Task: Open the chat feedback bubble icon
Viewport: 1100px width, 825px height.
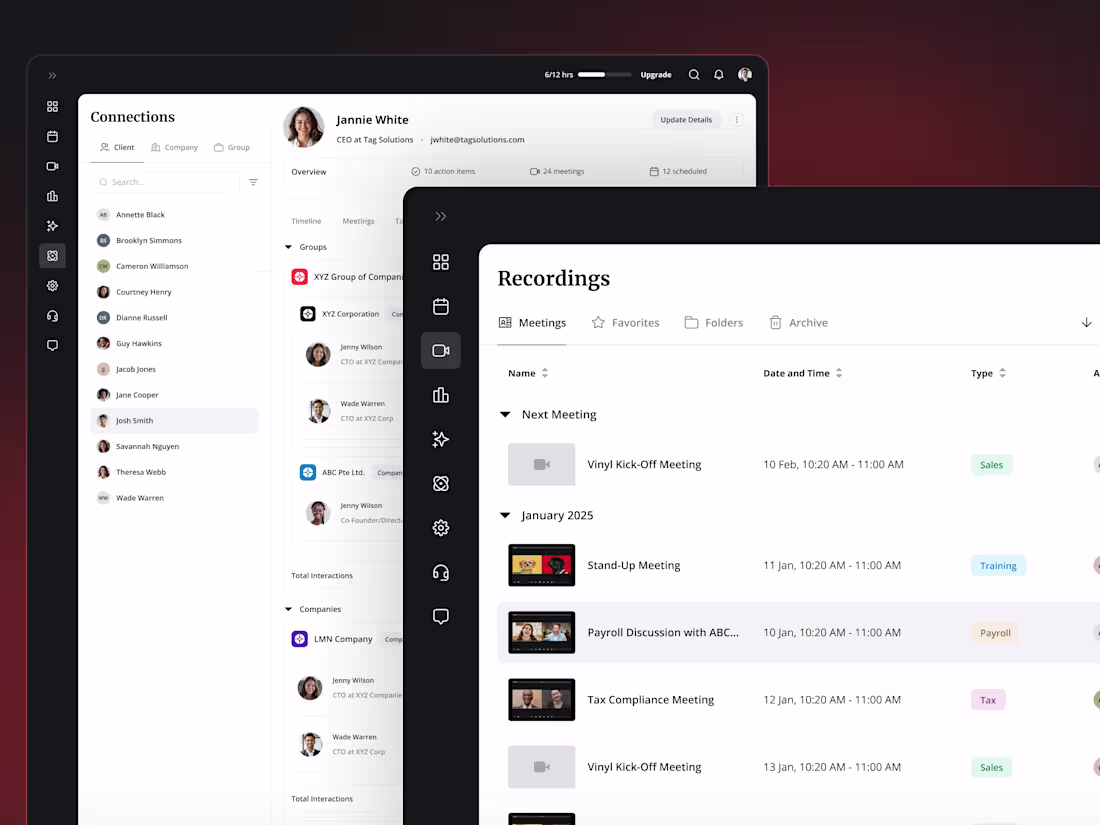Action: coord(441,615)
